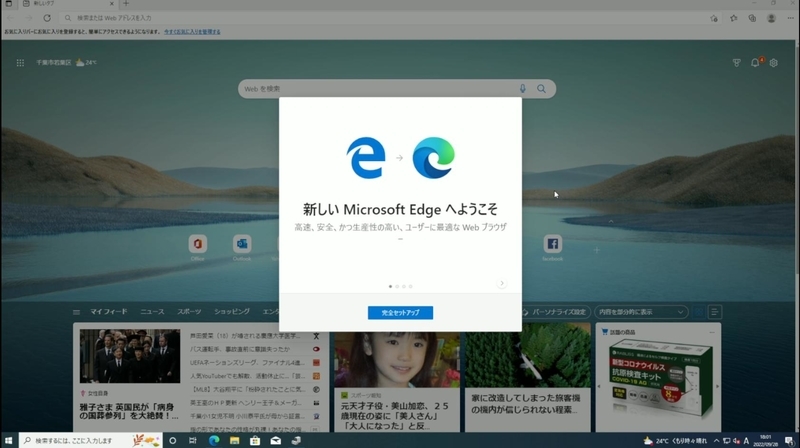
Task: Open the Action Center notification icon
Action: pos(789,441)
